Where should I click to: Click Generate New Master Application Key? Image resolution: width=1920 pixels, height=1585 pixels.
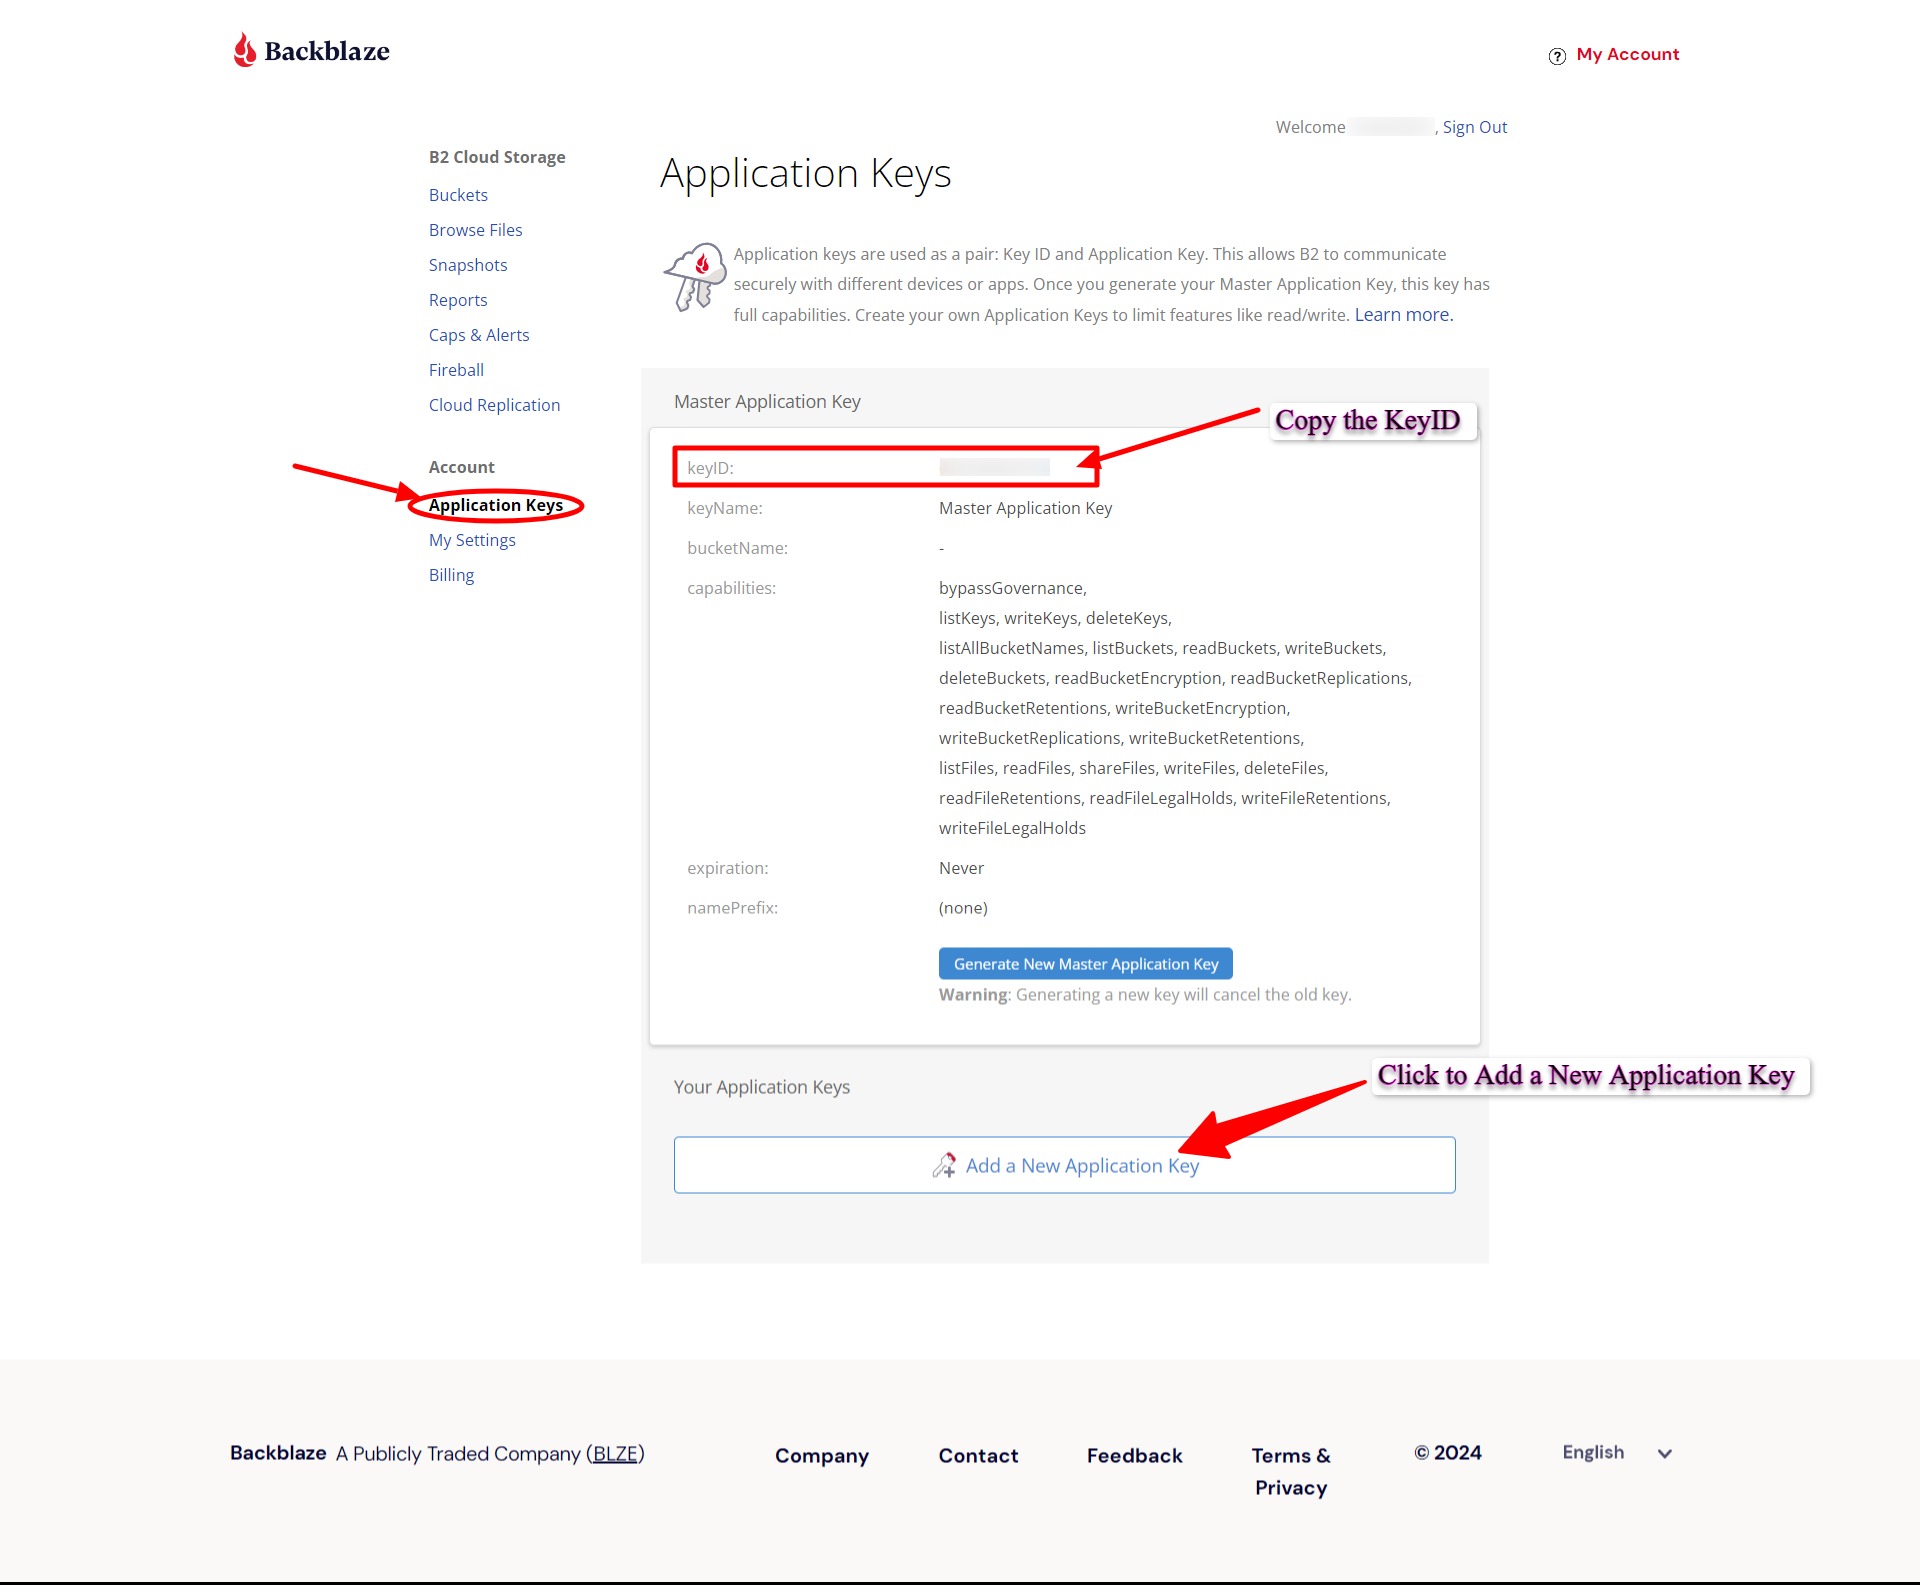[x=1085, y=964]
